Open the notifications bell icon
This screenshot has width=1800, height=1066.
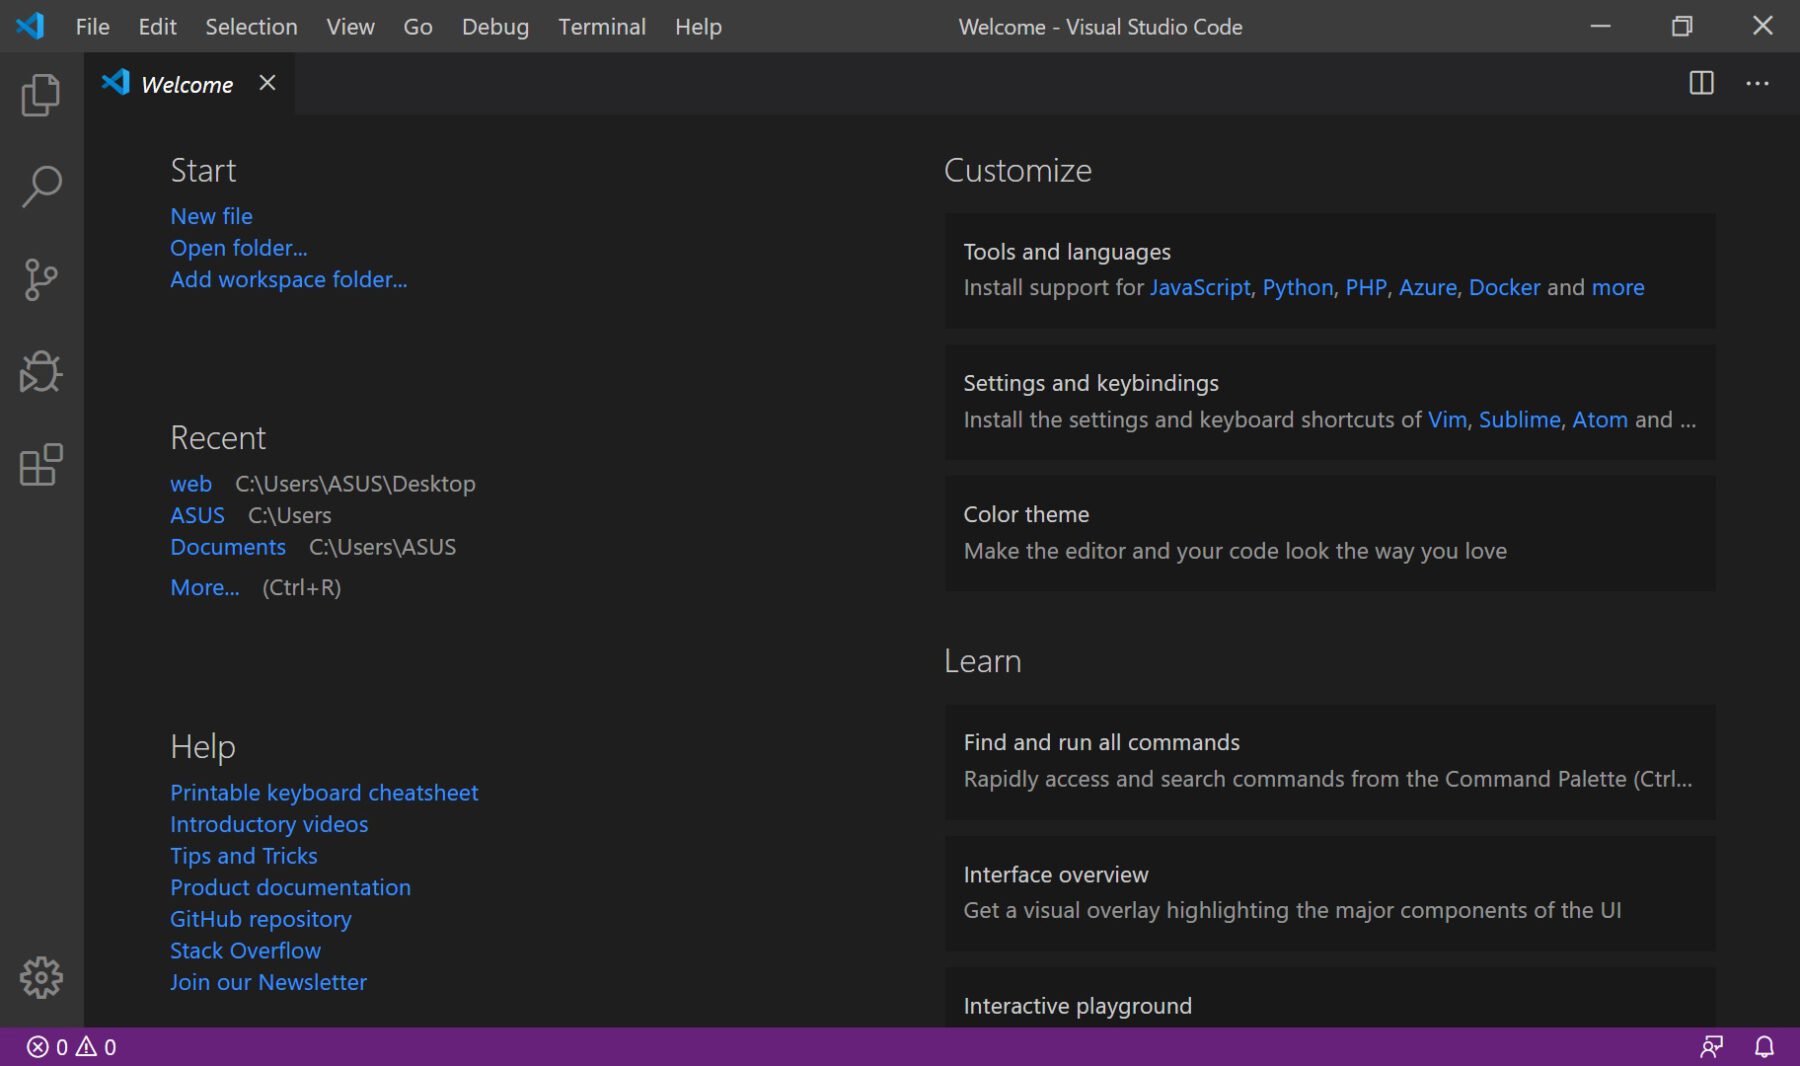click(1764, 1047)
